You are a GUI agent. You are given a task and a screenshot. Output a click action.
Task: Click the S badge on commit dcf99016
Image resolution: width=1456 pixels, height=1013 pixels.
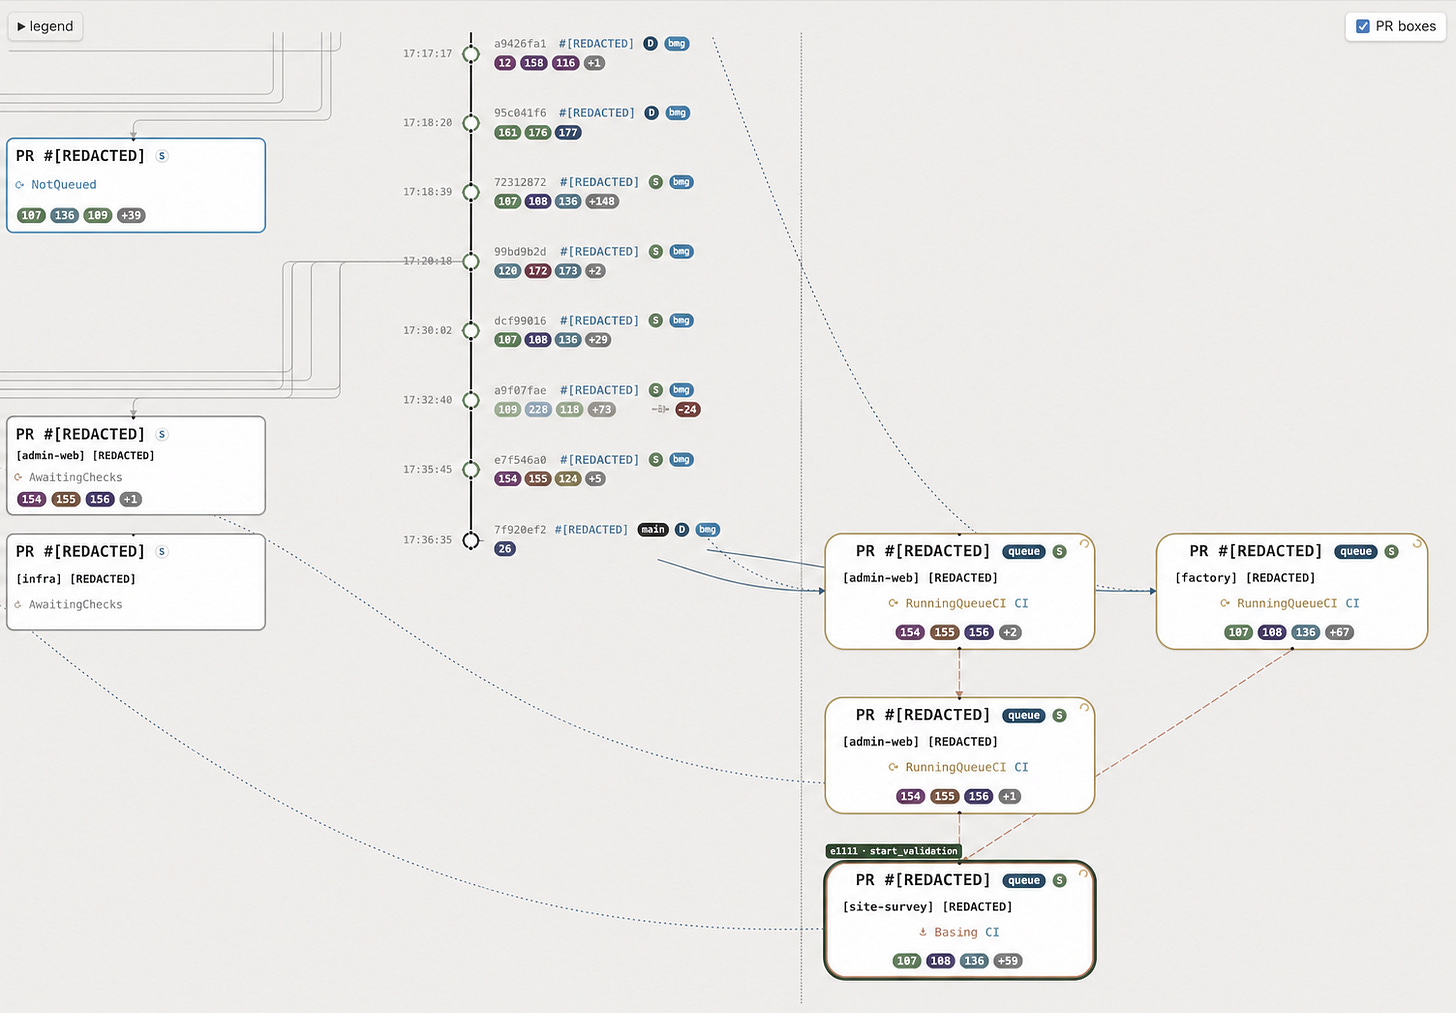pyautogui.click(x=656, y=321)
